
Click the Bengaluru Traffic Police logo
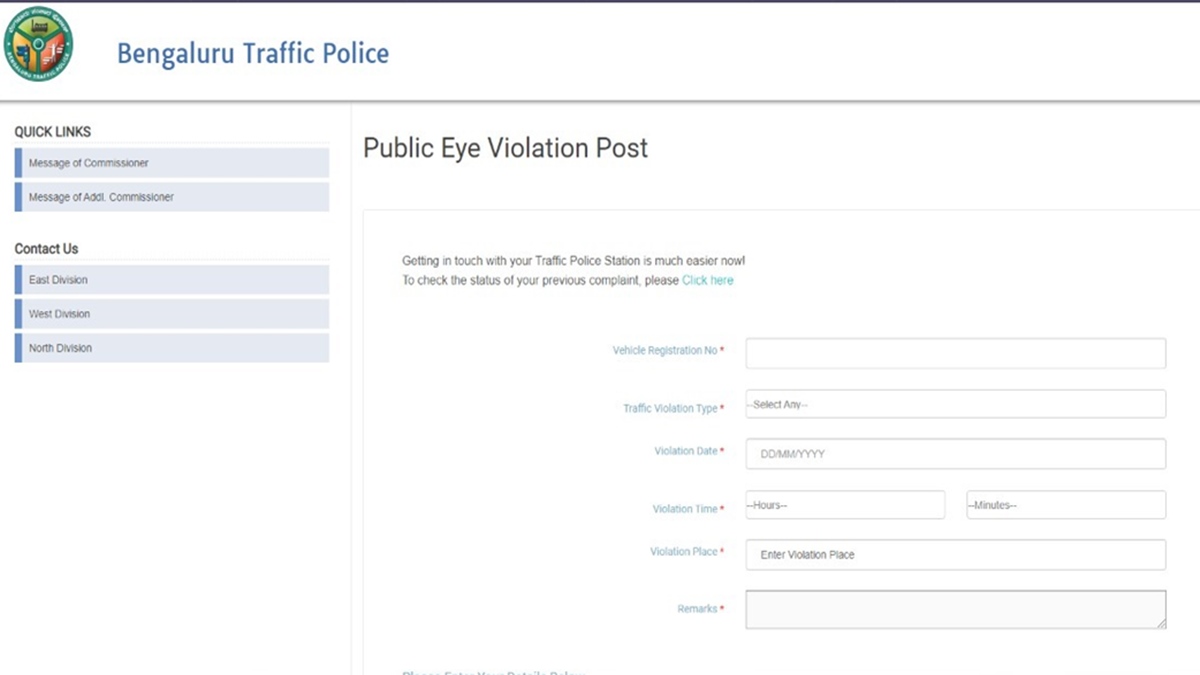pos(42,44)
